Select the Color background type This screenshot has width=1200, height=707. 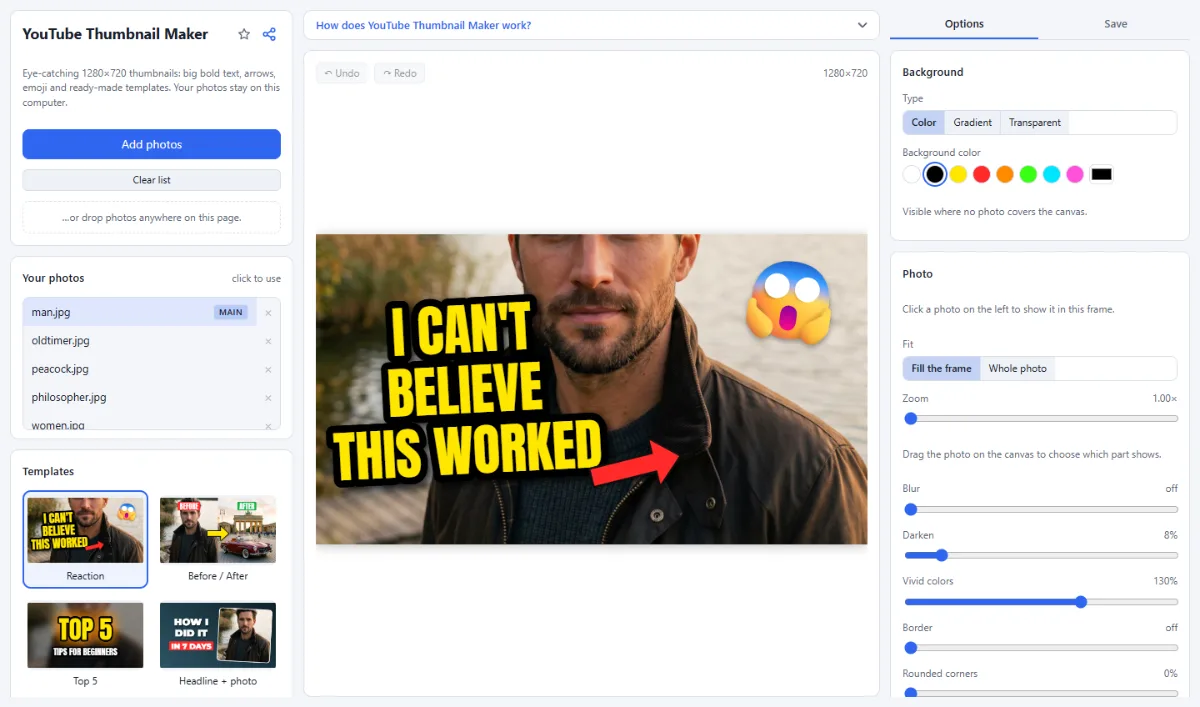point(924,122)
